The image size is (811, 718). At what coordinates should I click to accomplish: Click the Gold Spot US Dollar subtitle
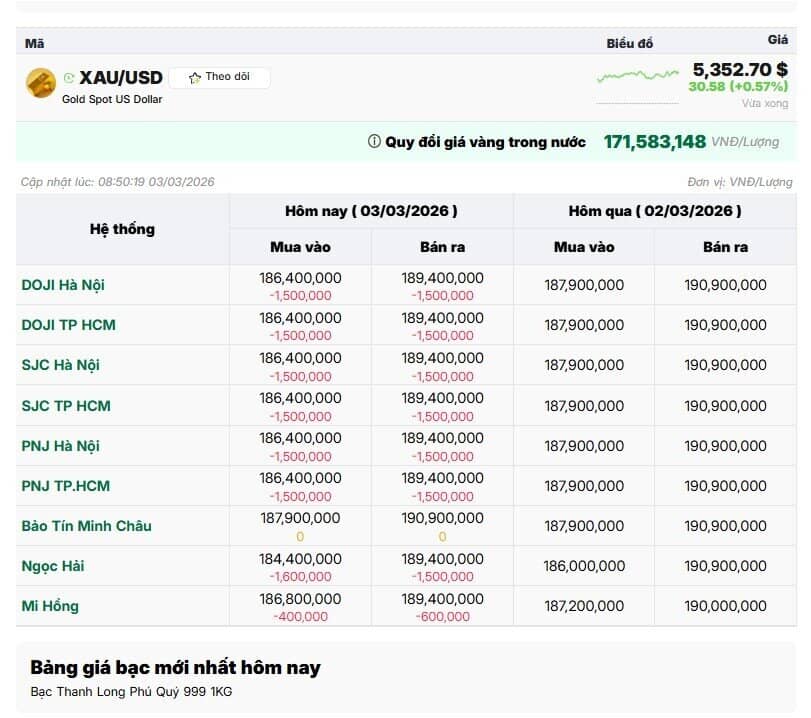pos(112,99)
